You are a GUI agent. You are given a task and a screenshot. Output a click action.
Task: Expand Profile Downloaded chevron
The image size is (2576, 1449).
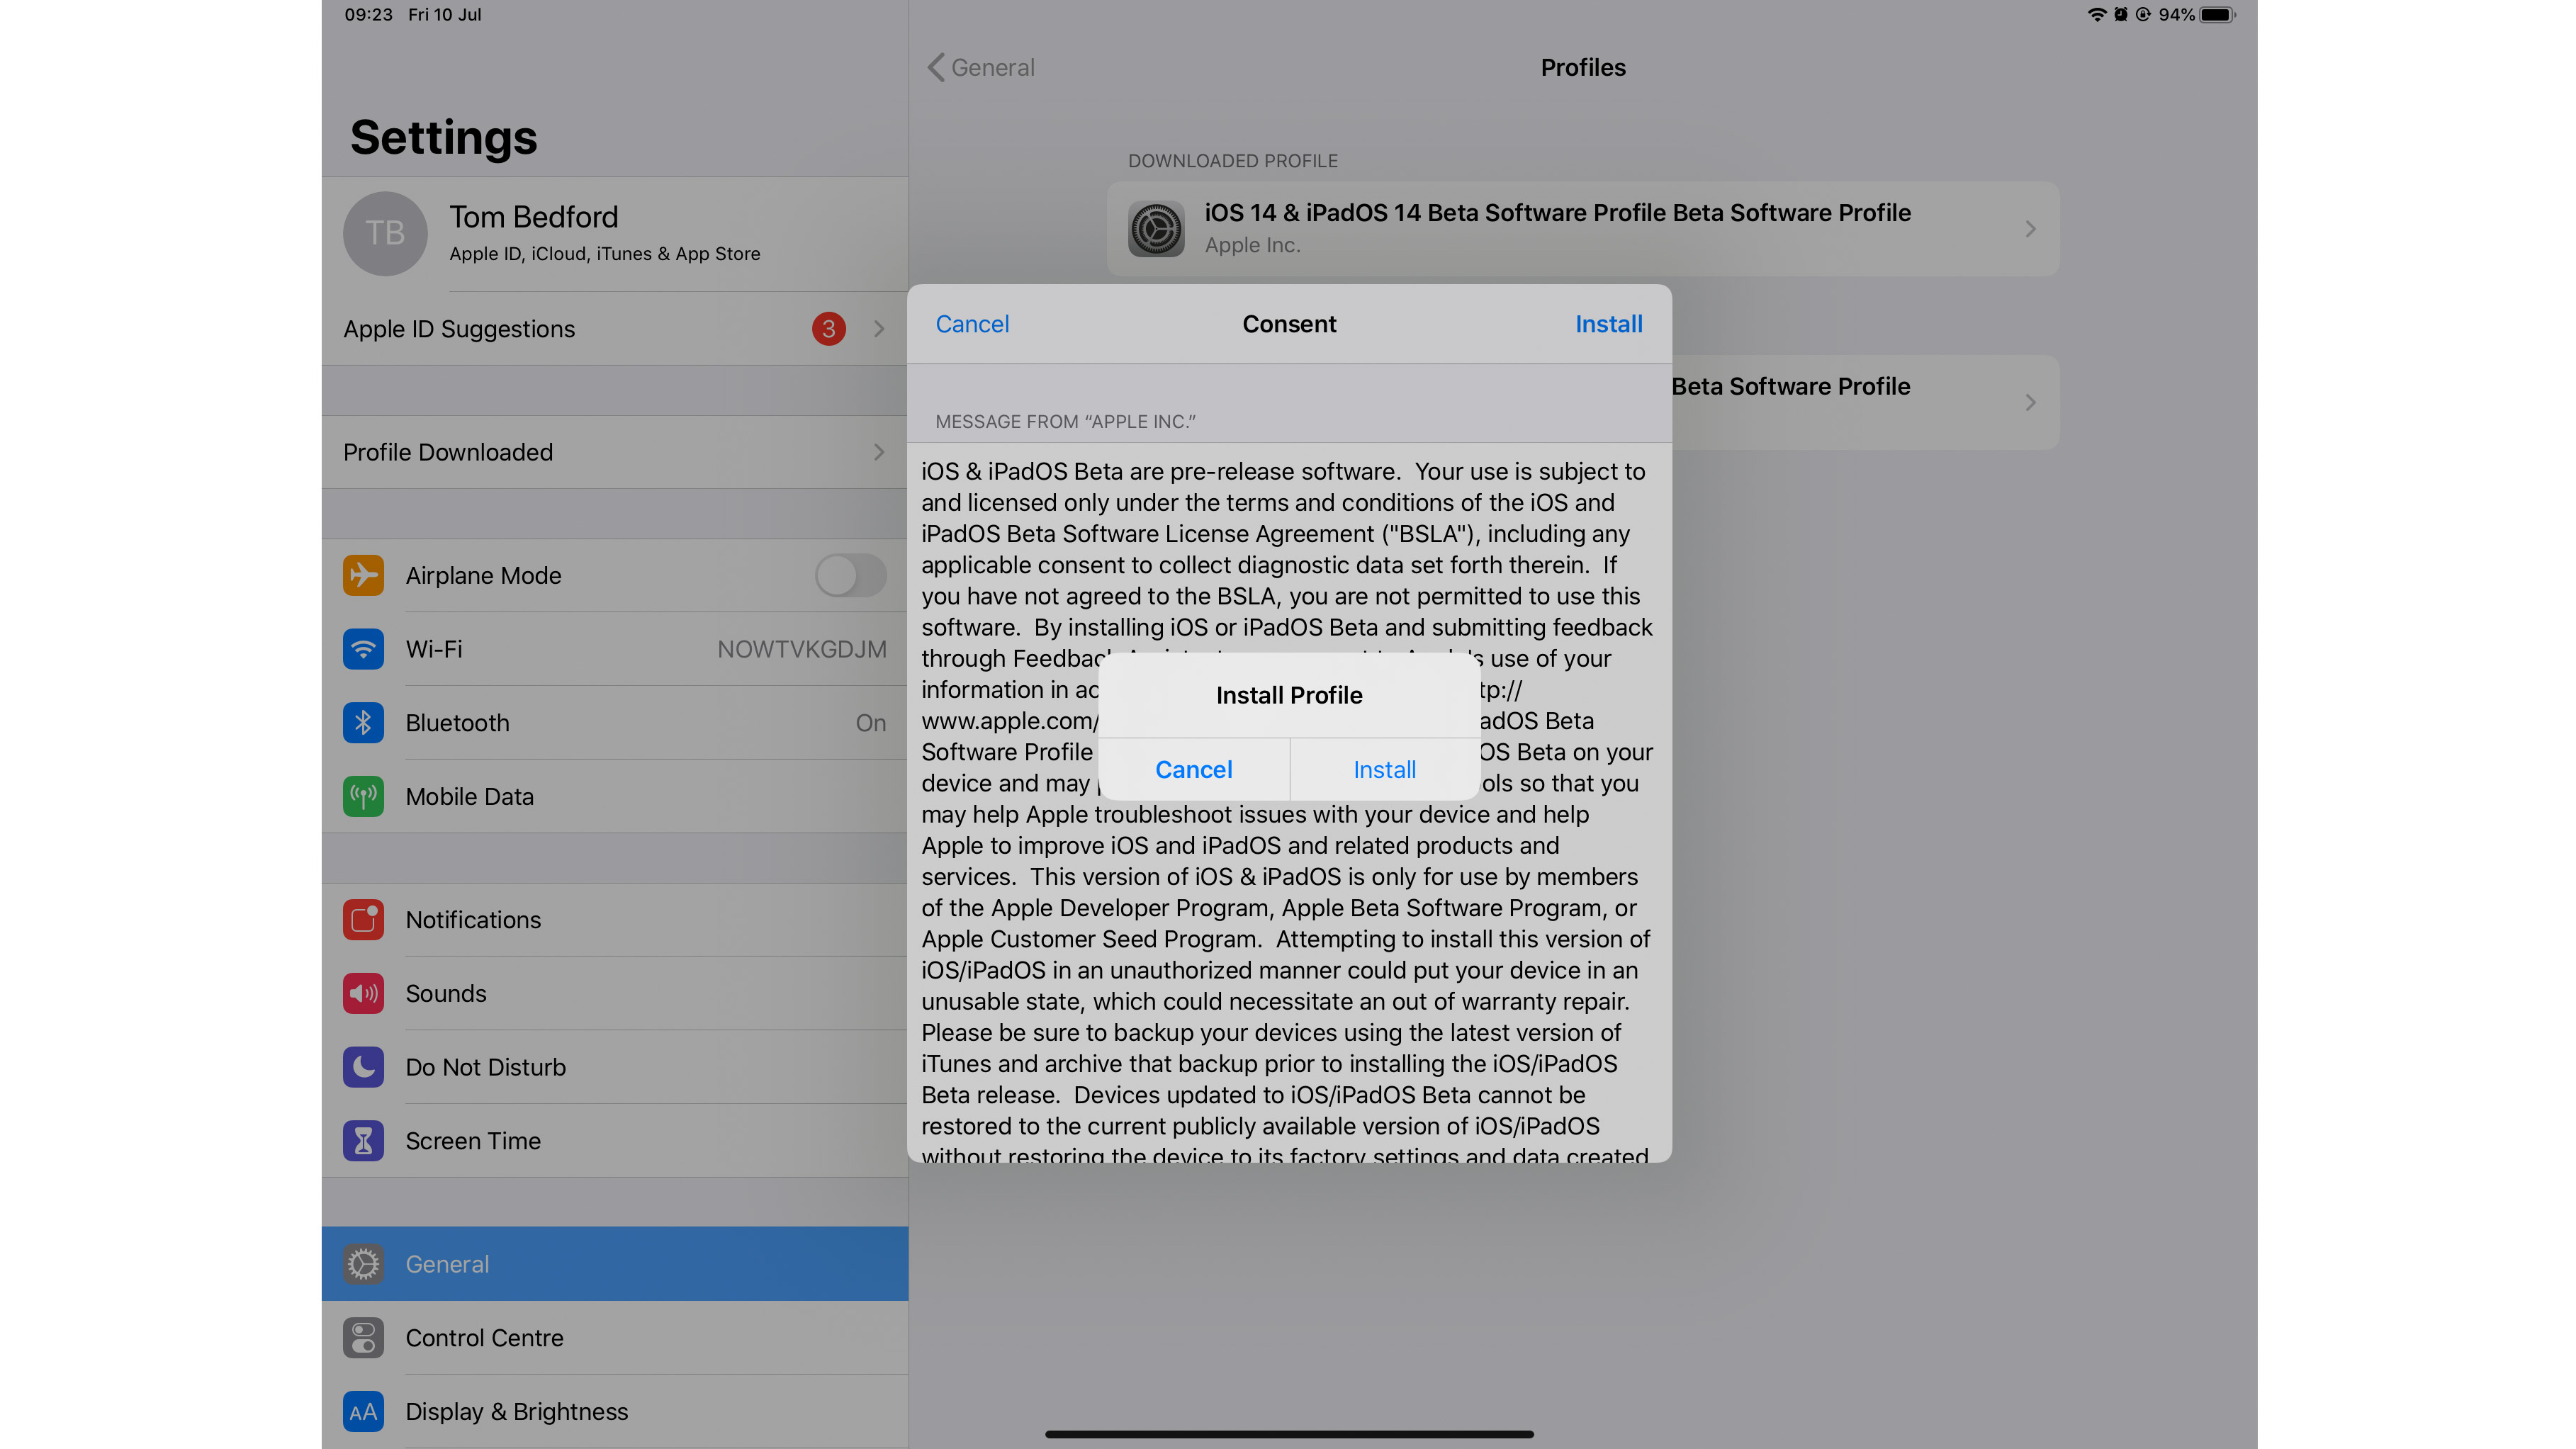(879, 452)
